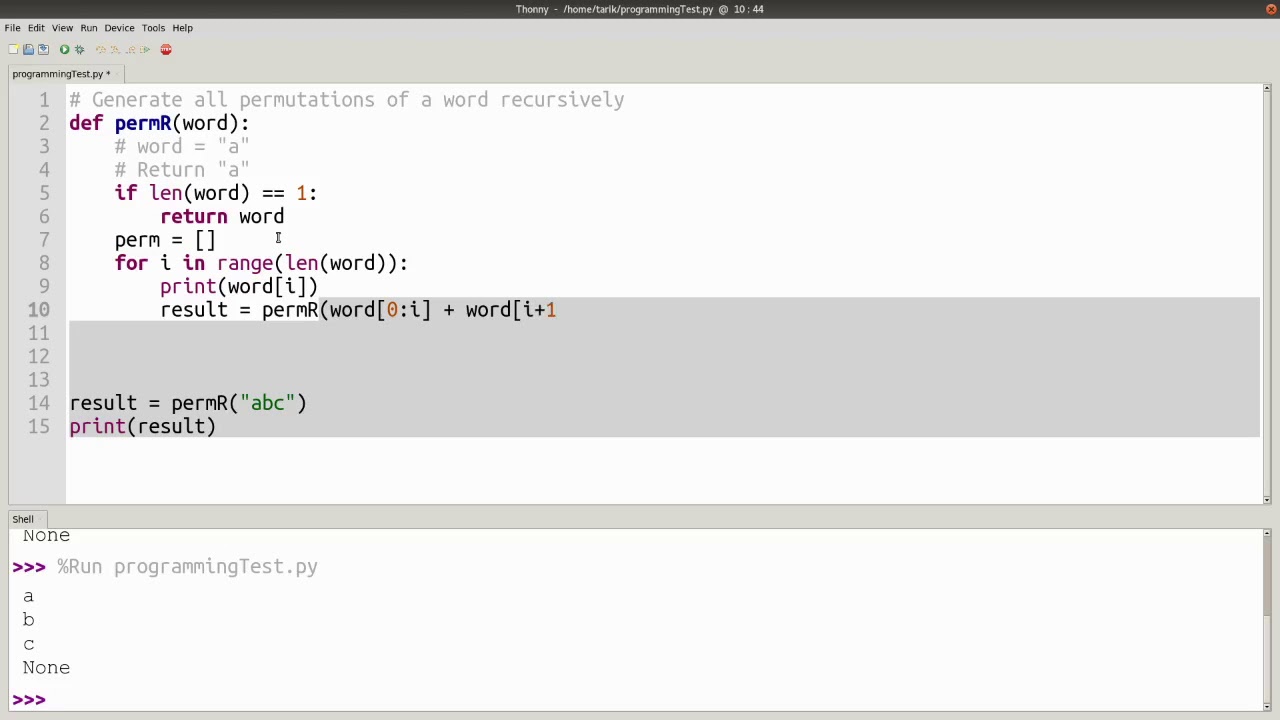
Task: Click the Open file icon
Action: click(28, 49)
